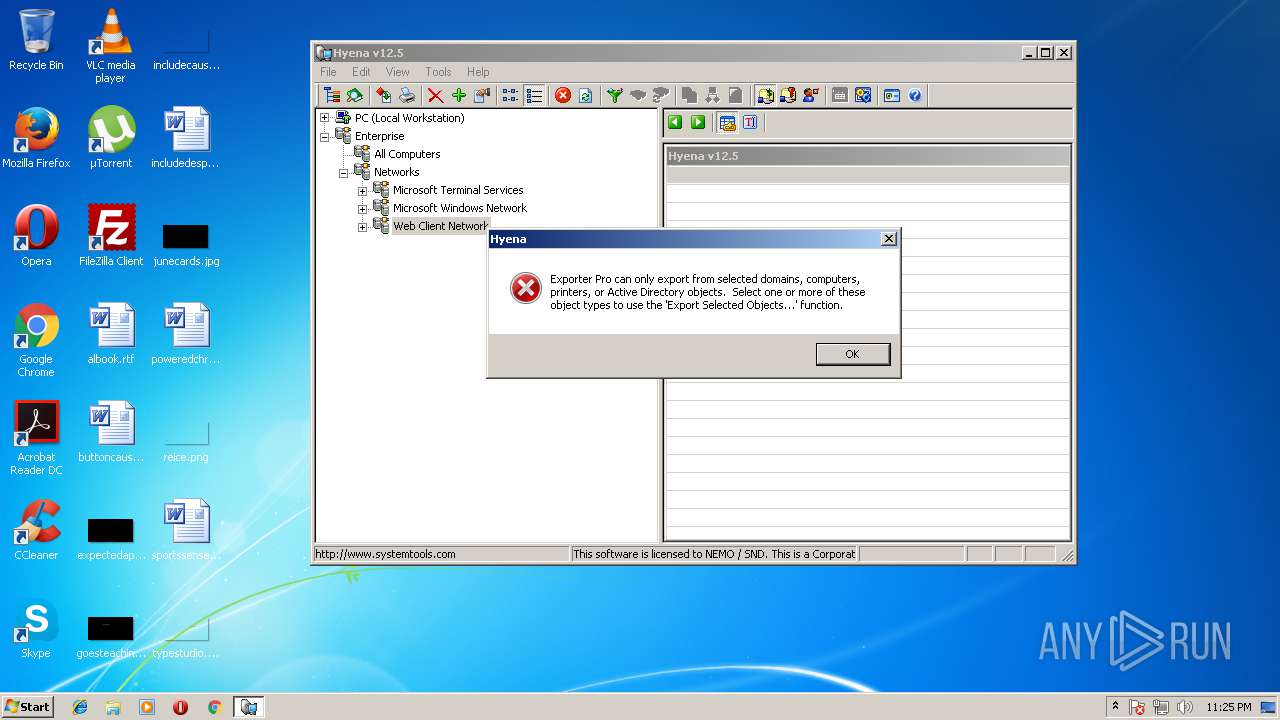Image resolution: width=1280 pixels, height=720 pixels.
Task: Expand Microsoft Terminal Services node
Action: pyautogui.click(x=362, y=191)
